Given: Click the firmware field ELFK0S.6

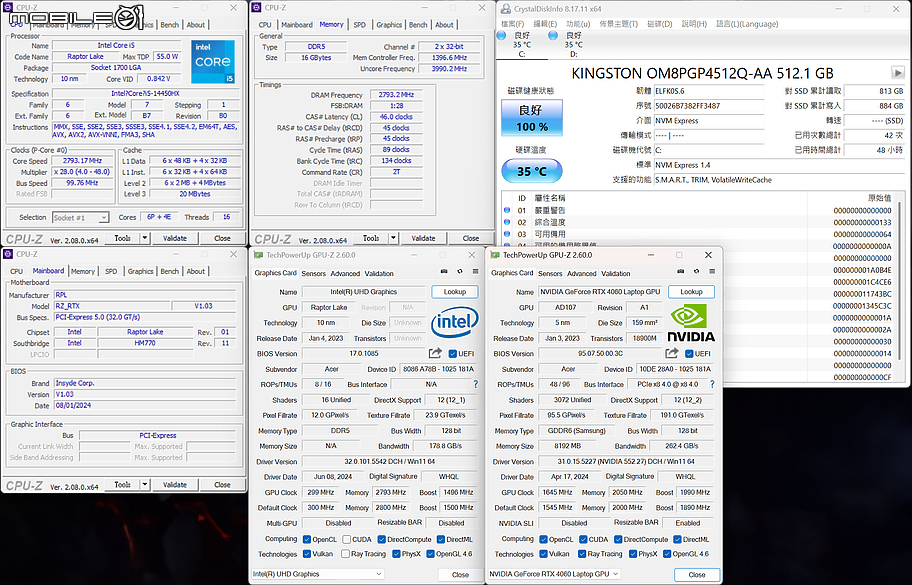Looking at the screenshot, I should tap(708, 91).
